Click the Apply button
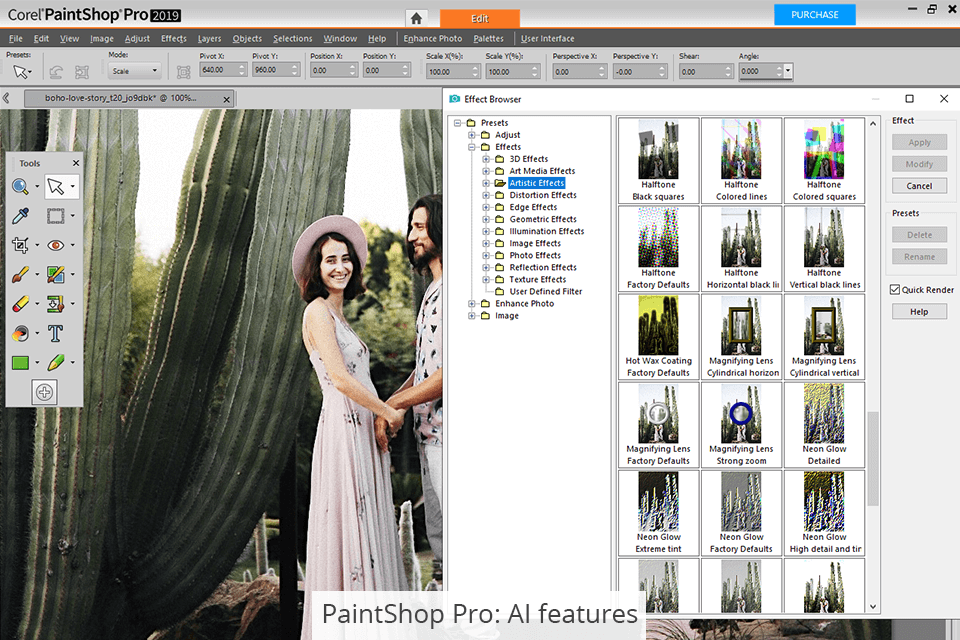Viewport: 960px width, 640px height. (x=919, y=142)
